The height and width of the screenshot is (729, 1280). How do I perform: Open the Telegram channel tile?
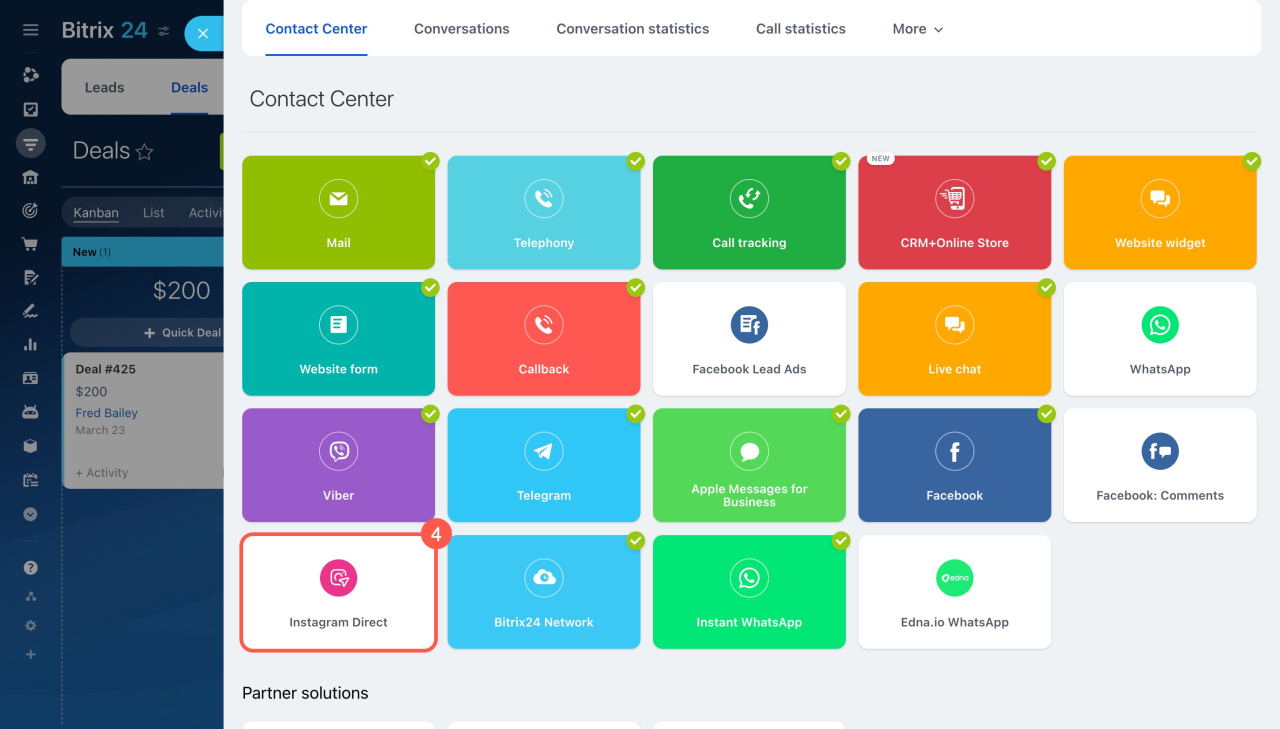544,465
